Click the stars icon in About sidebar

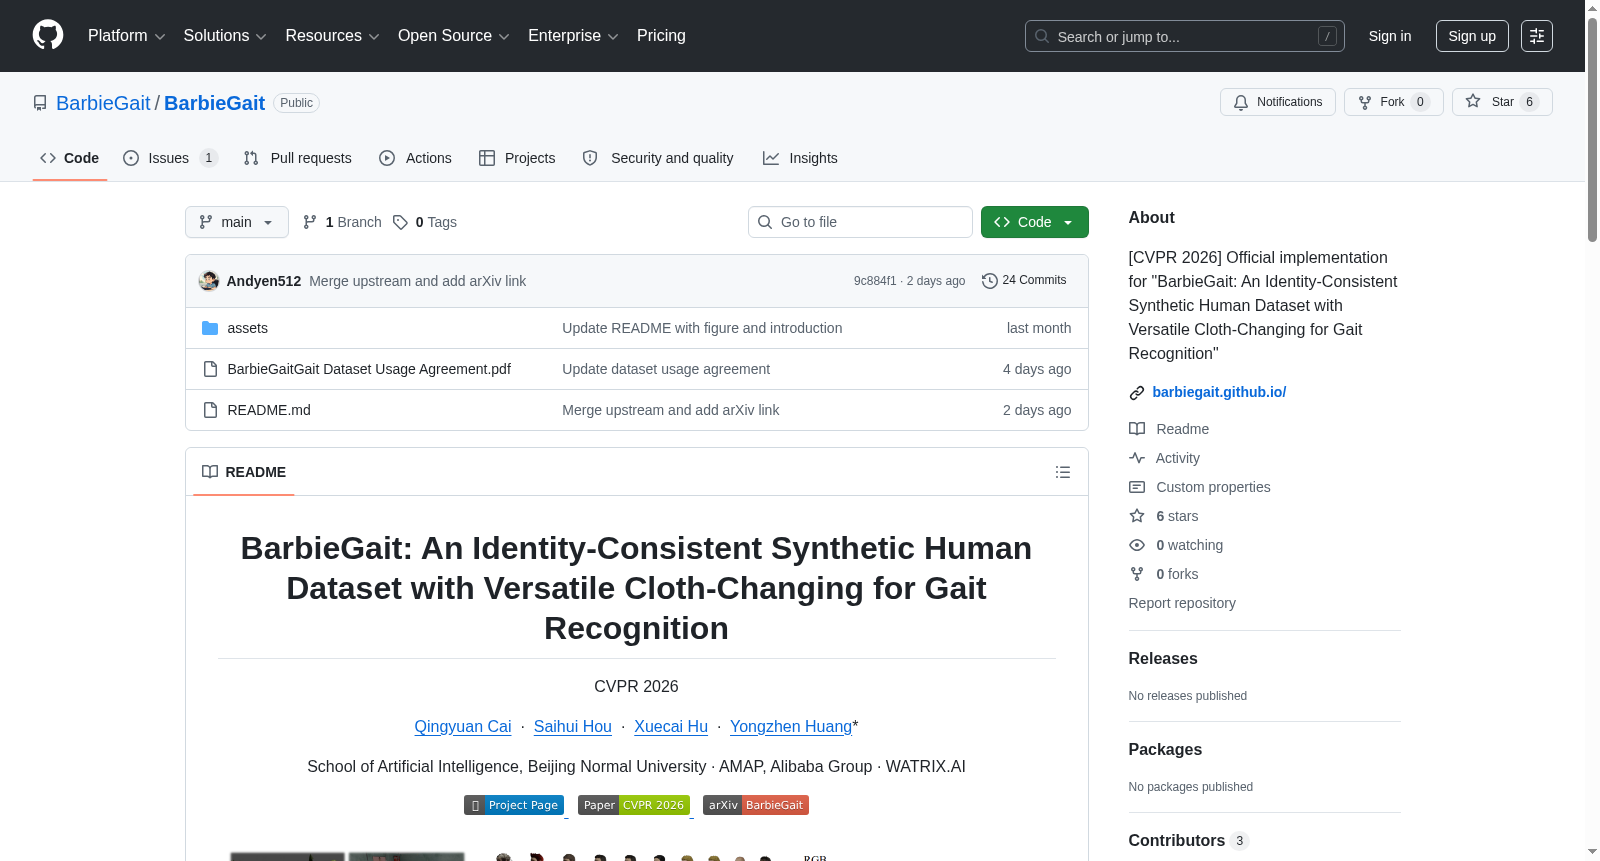(x=1137, y=516)
